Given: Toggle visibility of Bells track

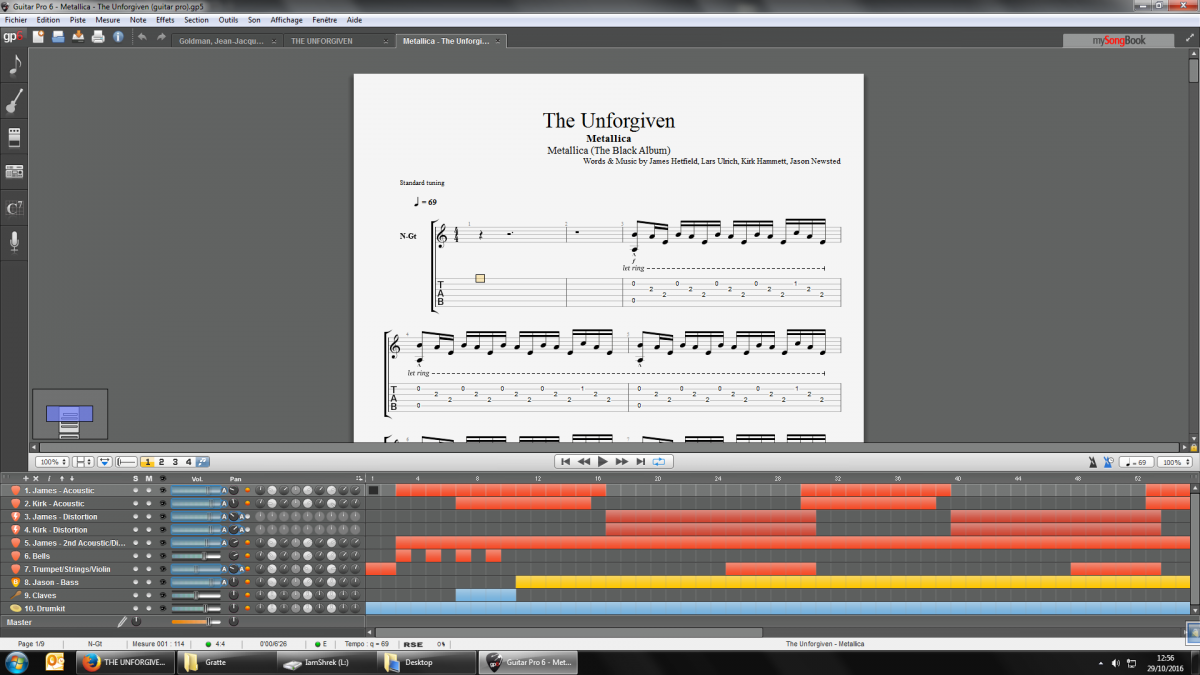Looking at the screenshot, I should 163,556.
